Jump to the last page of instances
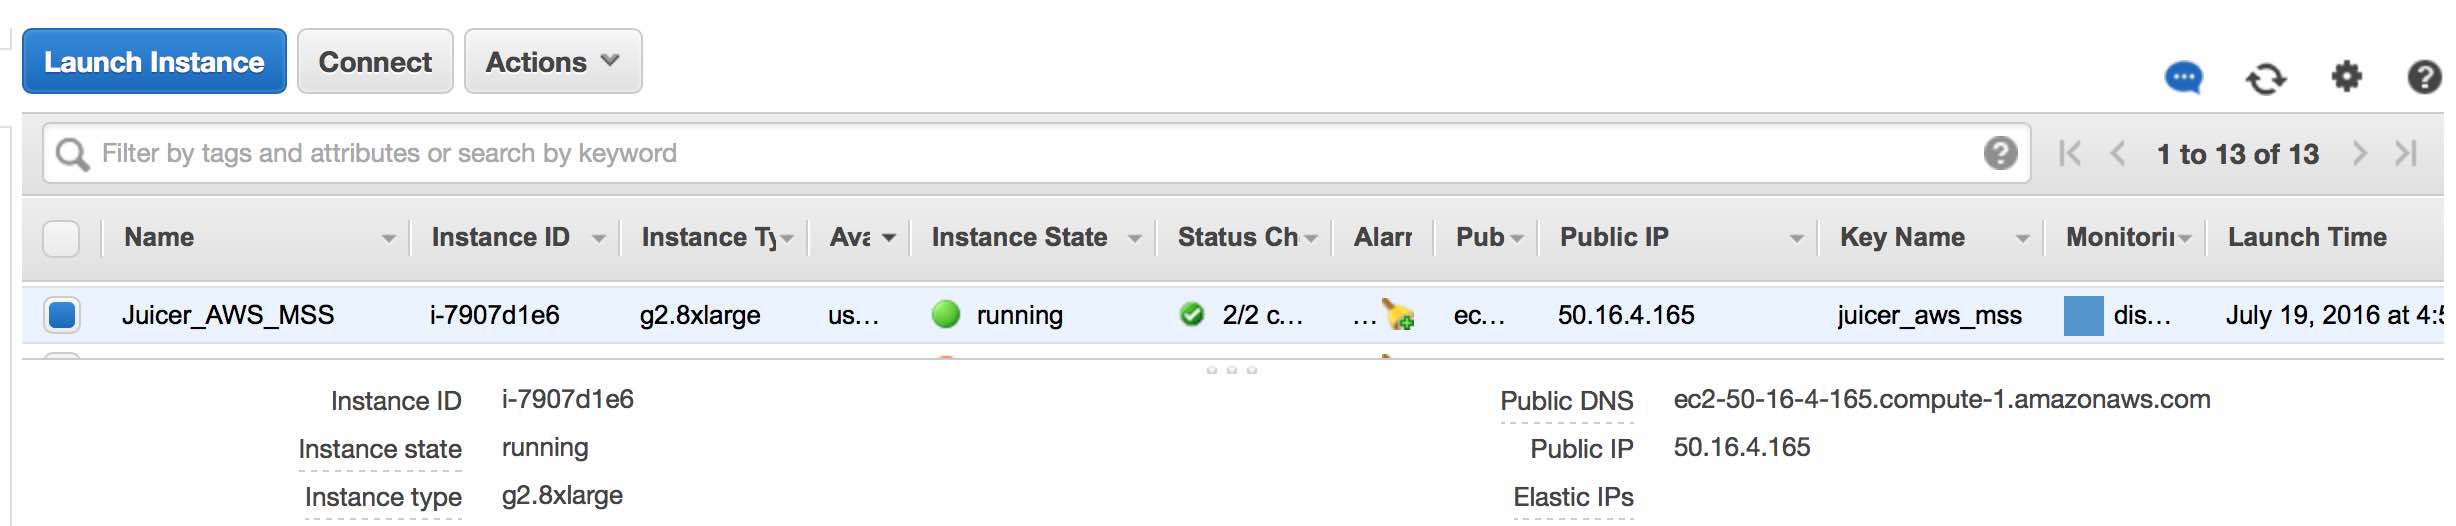The image size is (2456, 526). 2406,153
